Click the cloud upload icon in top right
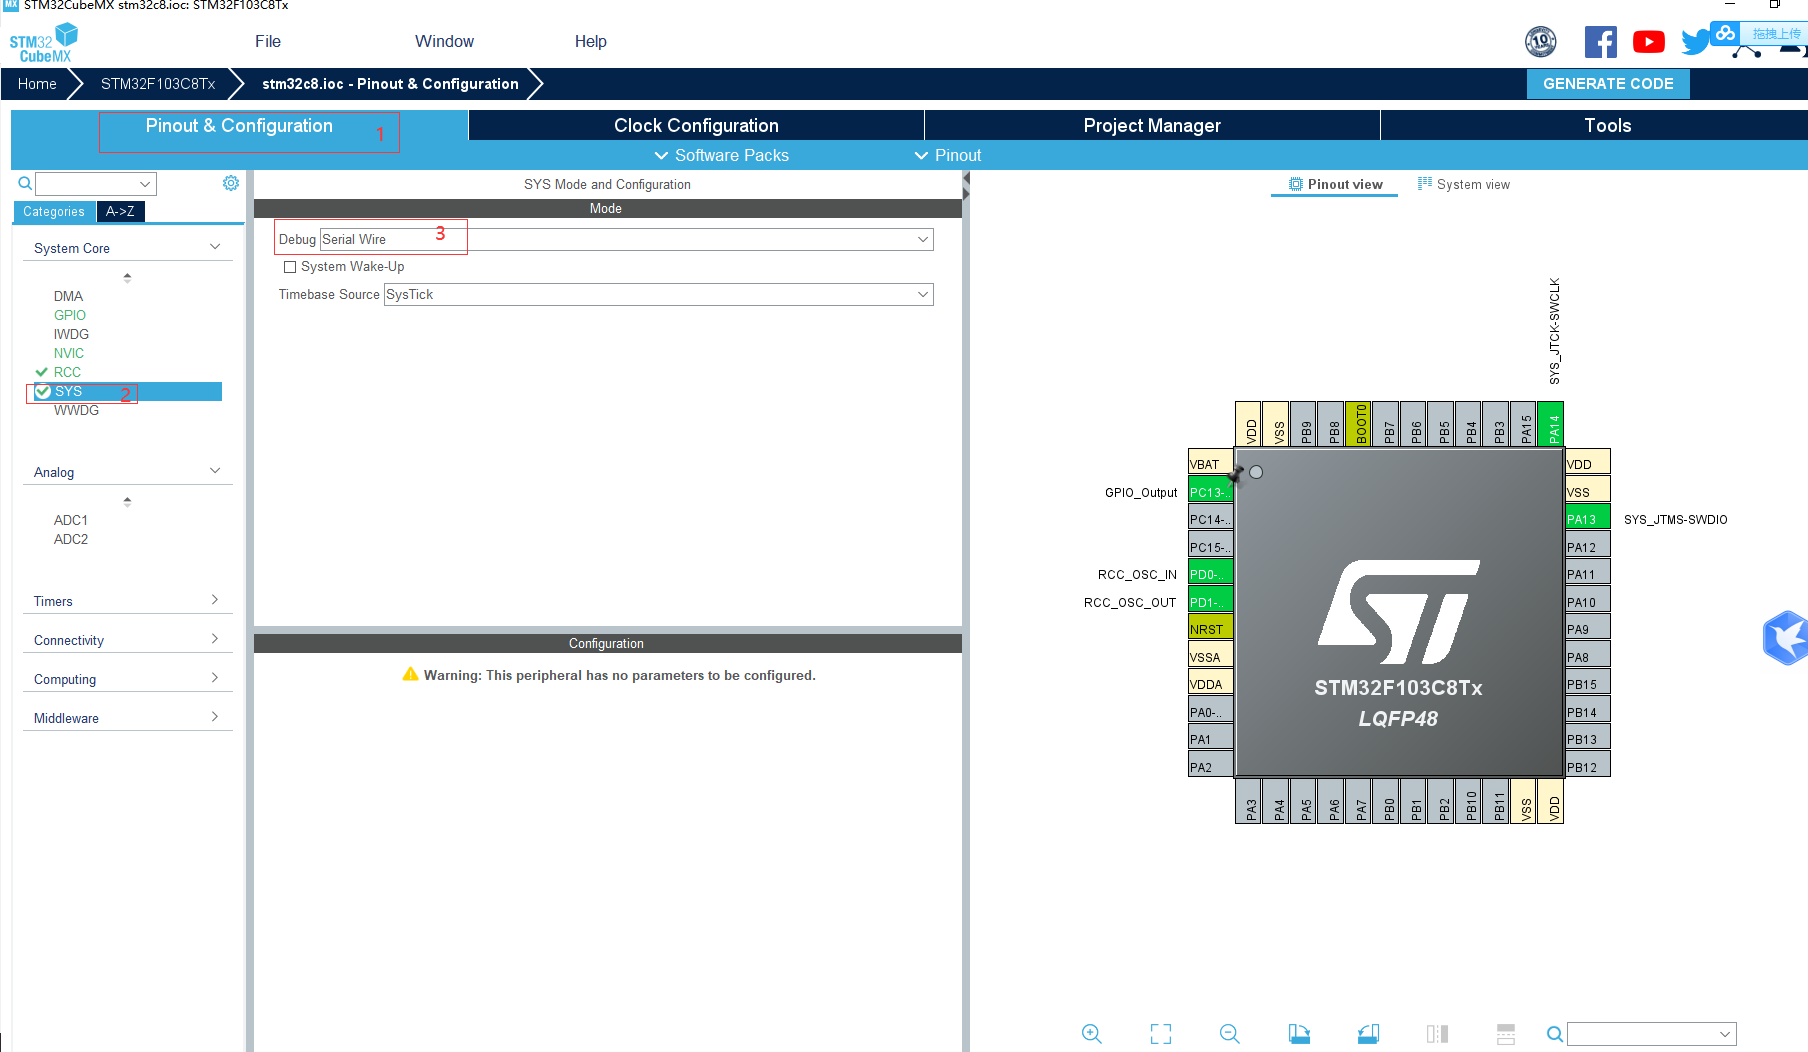1808x1052 pixels. click(1725, 33)
